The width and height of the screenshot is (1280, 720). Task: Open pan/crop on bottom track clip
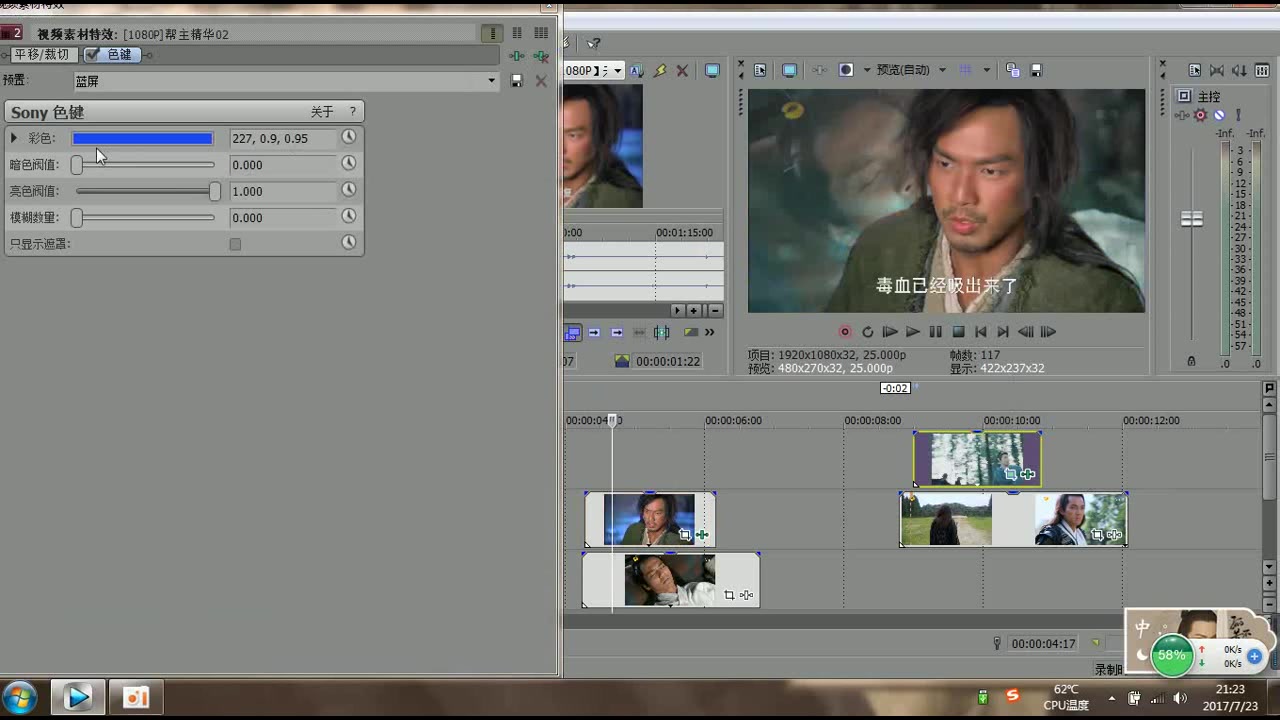729,595
